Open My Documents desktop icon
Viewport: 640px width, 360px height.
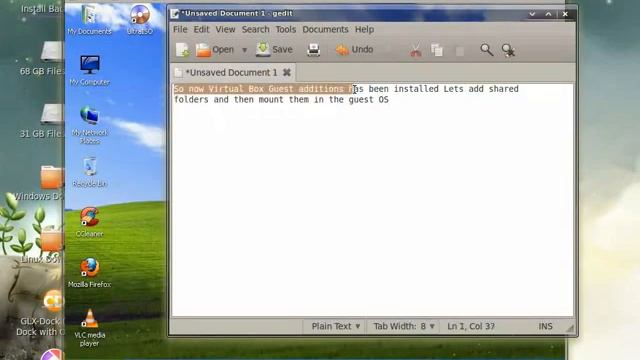(89, 20)
